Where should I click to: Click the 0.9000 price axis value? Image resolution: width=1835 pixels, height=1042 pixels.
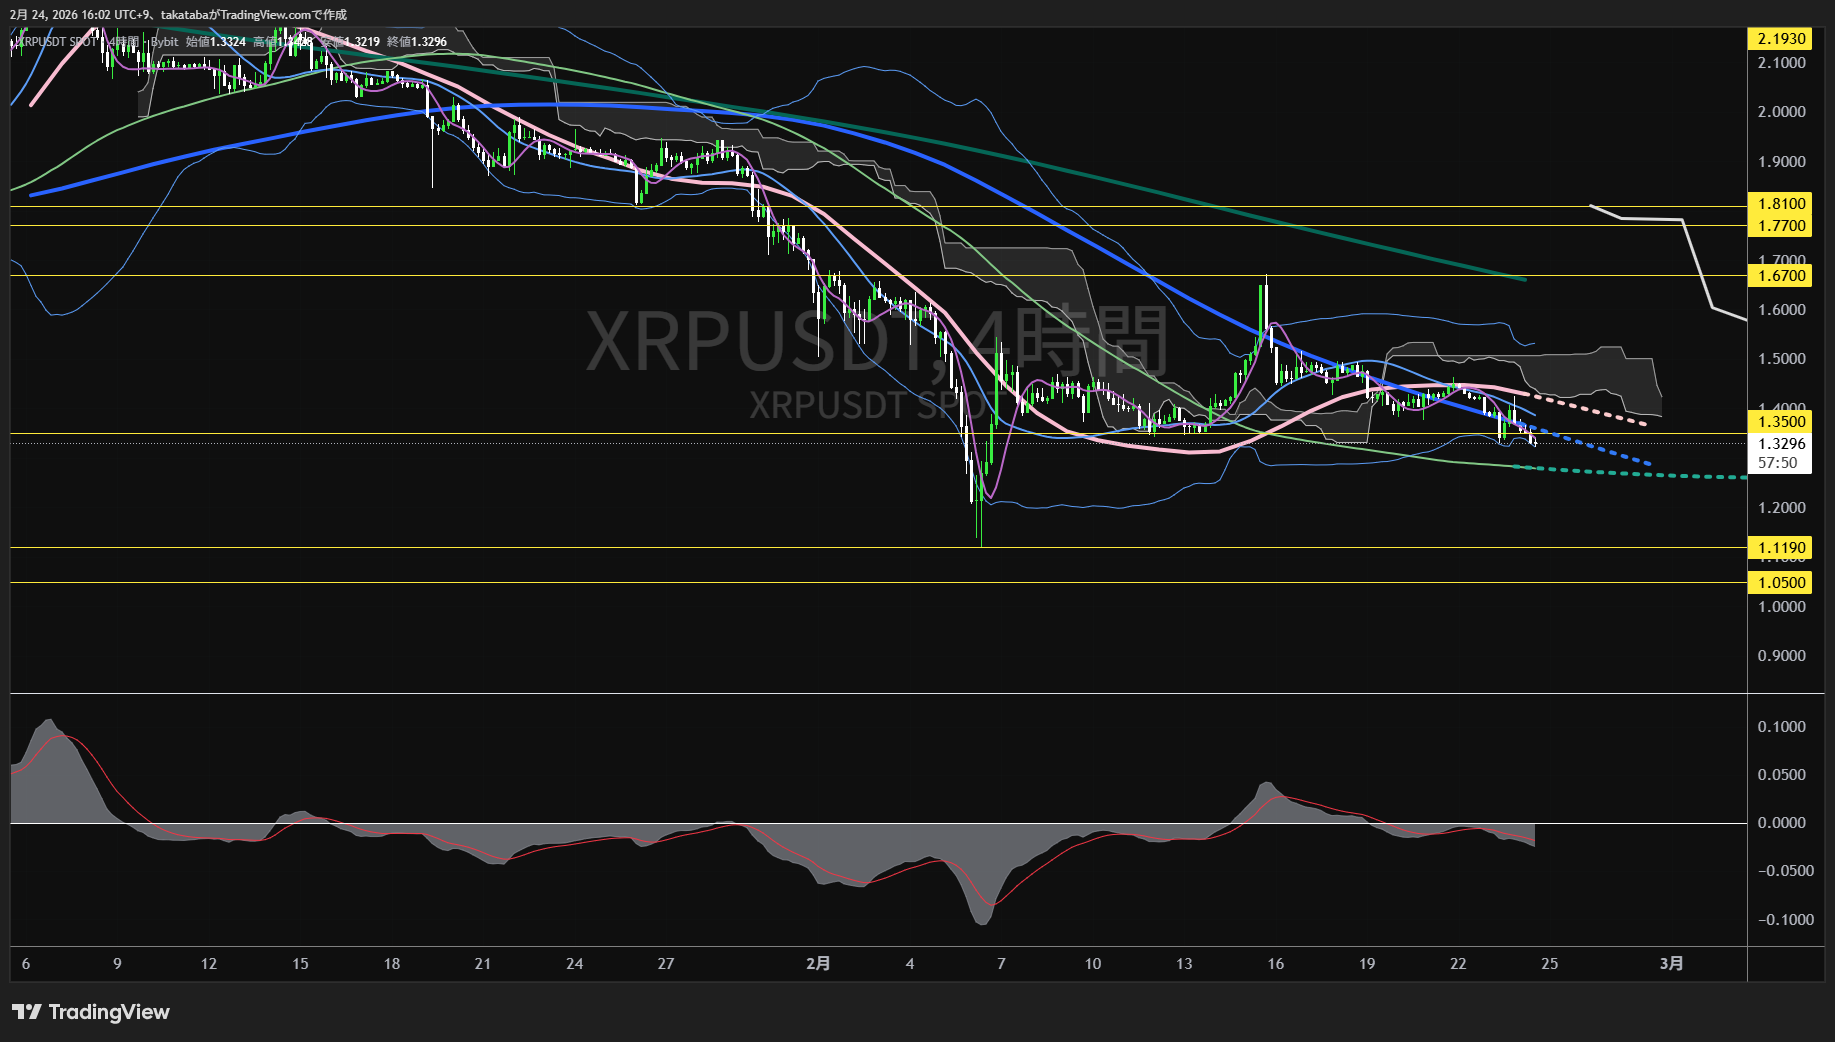coord(1781,656)
